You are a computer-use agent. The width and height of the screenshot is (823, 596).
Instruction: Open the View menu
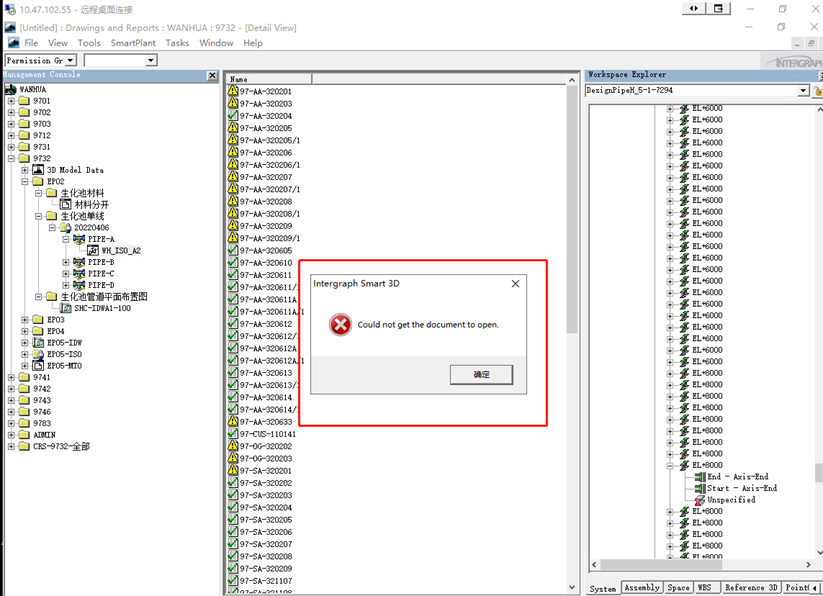tap(58, 43)
